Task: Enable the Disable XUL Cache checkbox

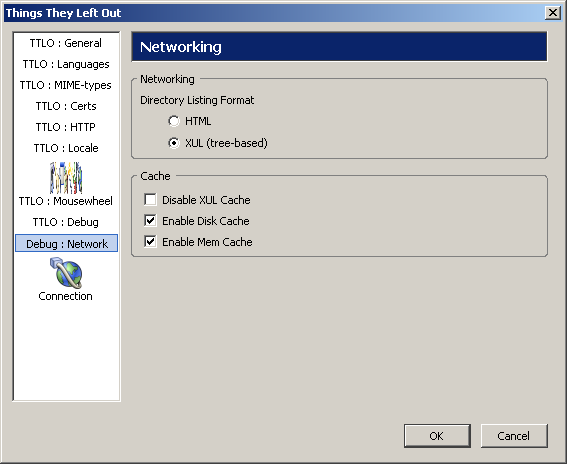Action: tap(150, 200)
